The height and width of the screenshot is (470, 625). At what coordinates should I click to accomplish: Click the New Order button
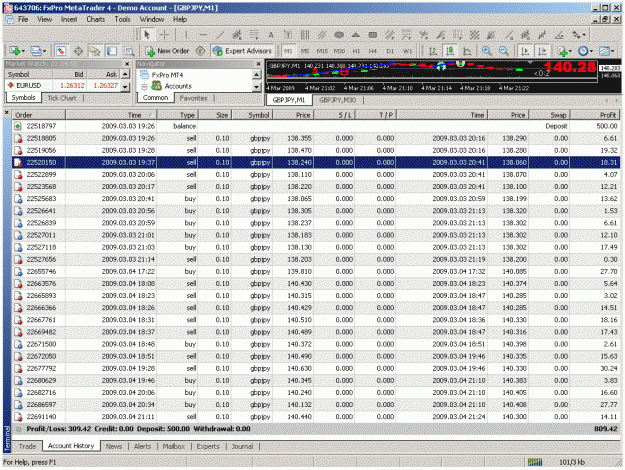click(x=167, y=51)
